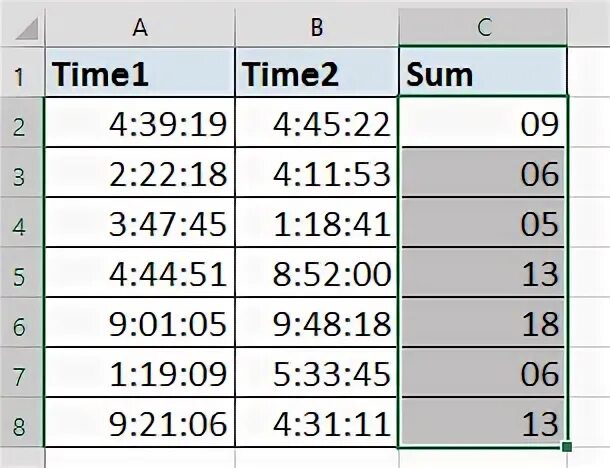Select row 5 header
The image size is (610, 468).
click(x=21, y=273)
